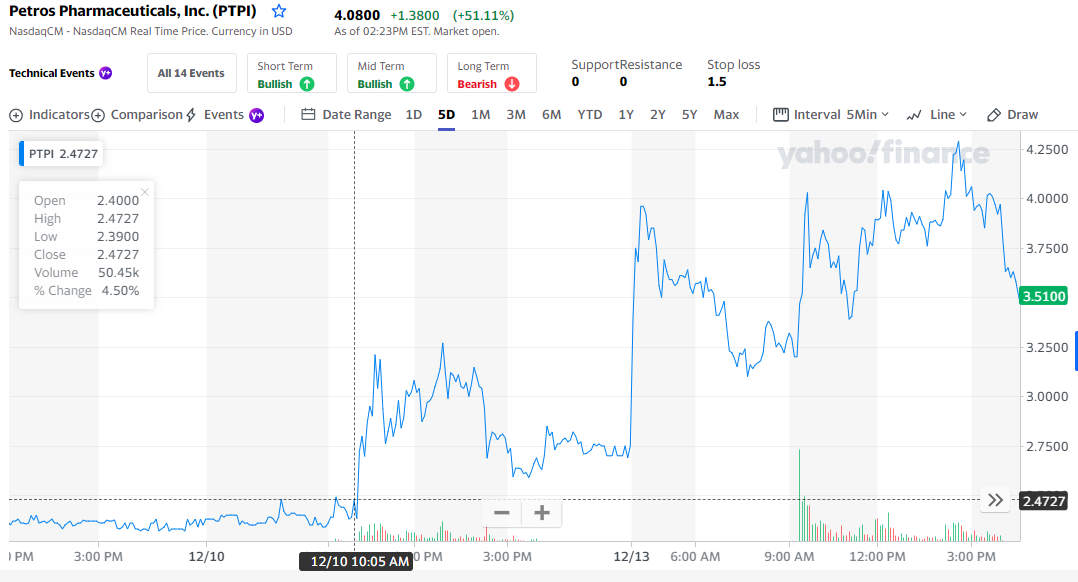Open the Date Range picker
Viewport: 1078px width, 582px height.
pyautogui.click(x=346, y=115)
